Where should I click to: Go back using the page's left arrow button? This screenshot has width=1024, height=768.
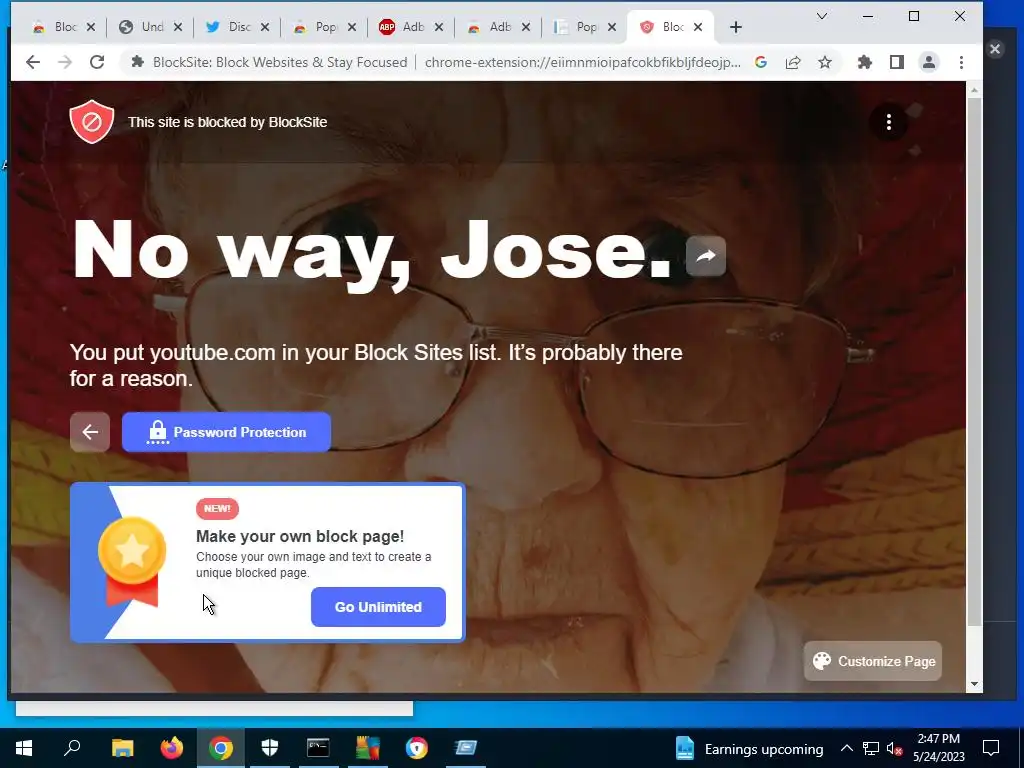90,432
